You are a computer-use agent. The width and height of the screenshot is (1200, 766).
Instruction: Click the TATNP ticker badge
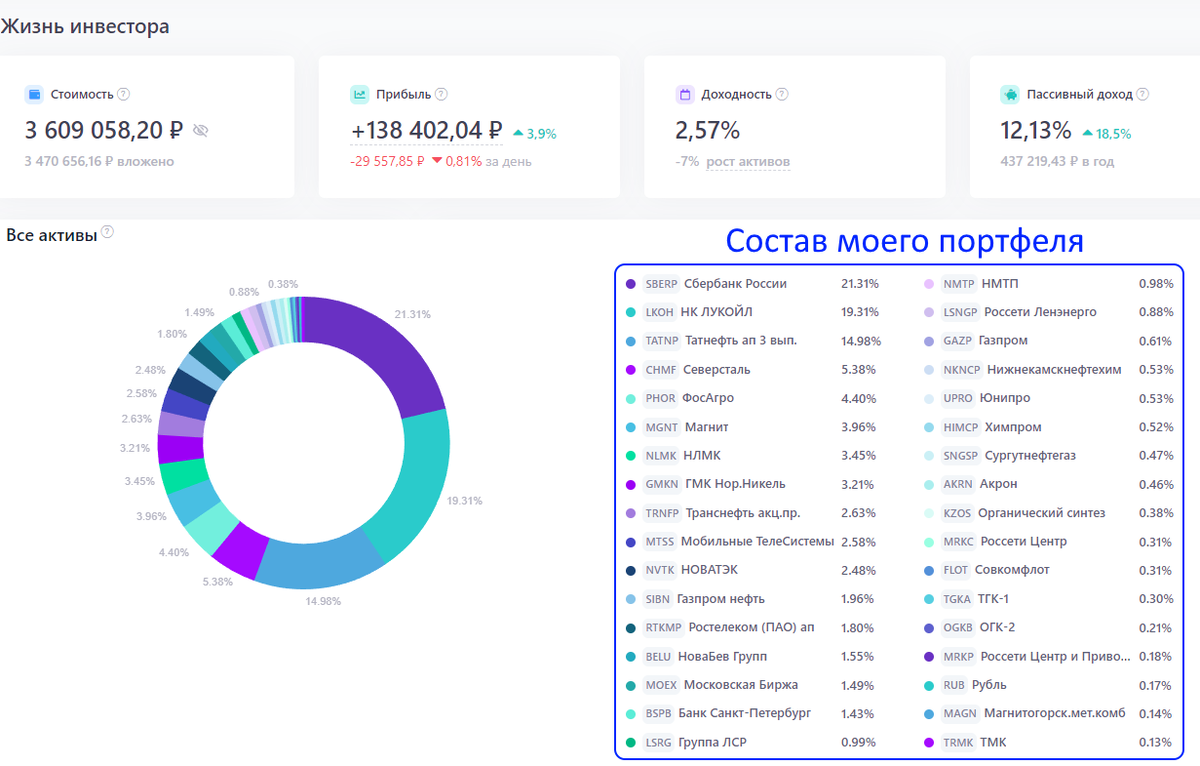point(662,341)
